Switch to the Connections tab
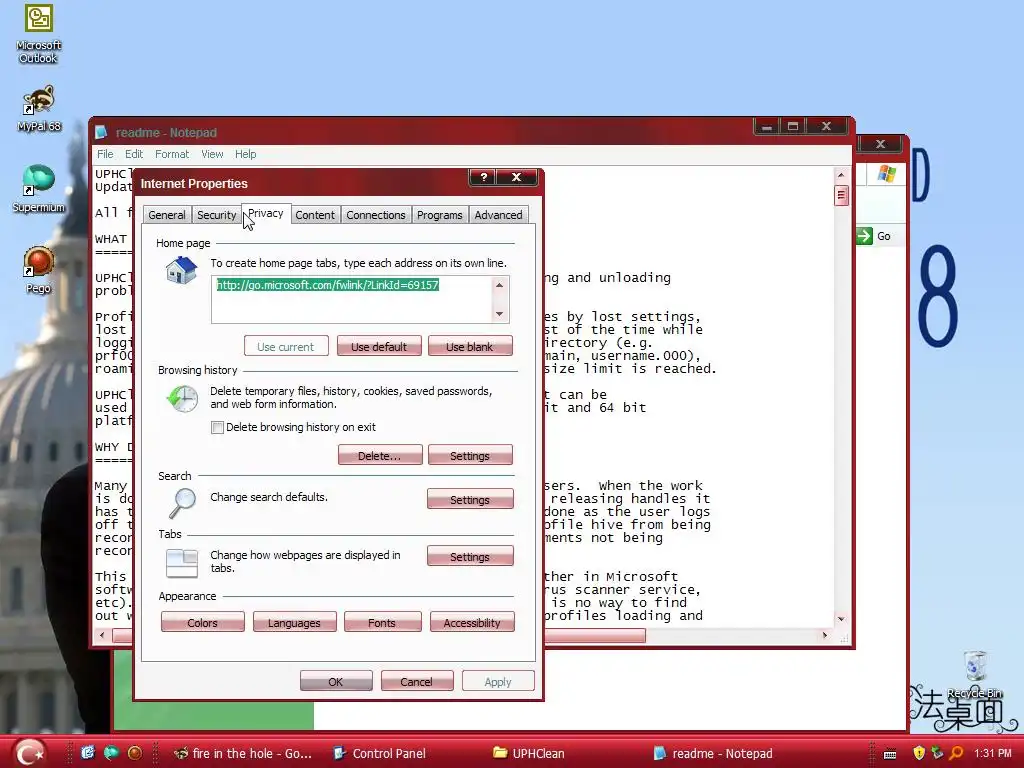1024x768 pixels. 376,215
